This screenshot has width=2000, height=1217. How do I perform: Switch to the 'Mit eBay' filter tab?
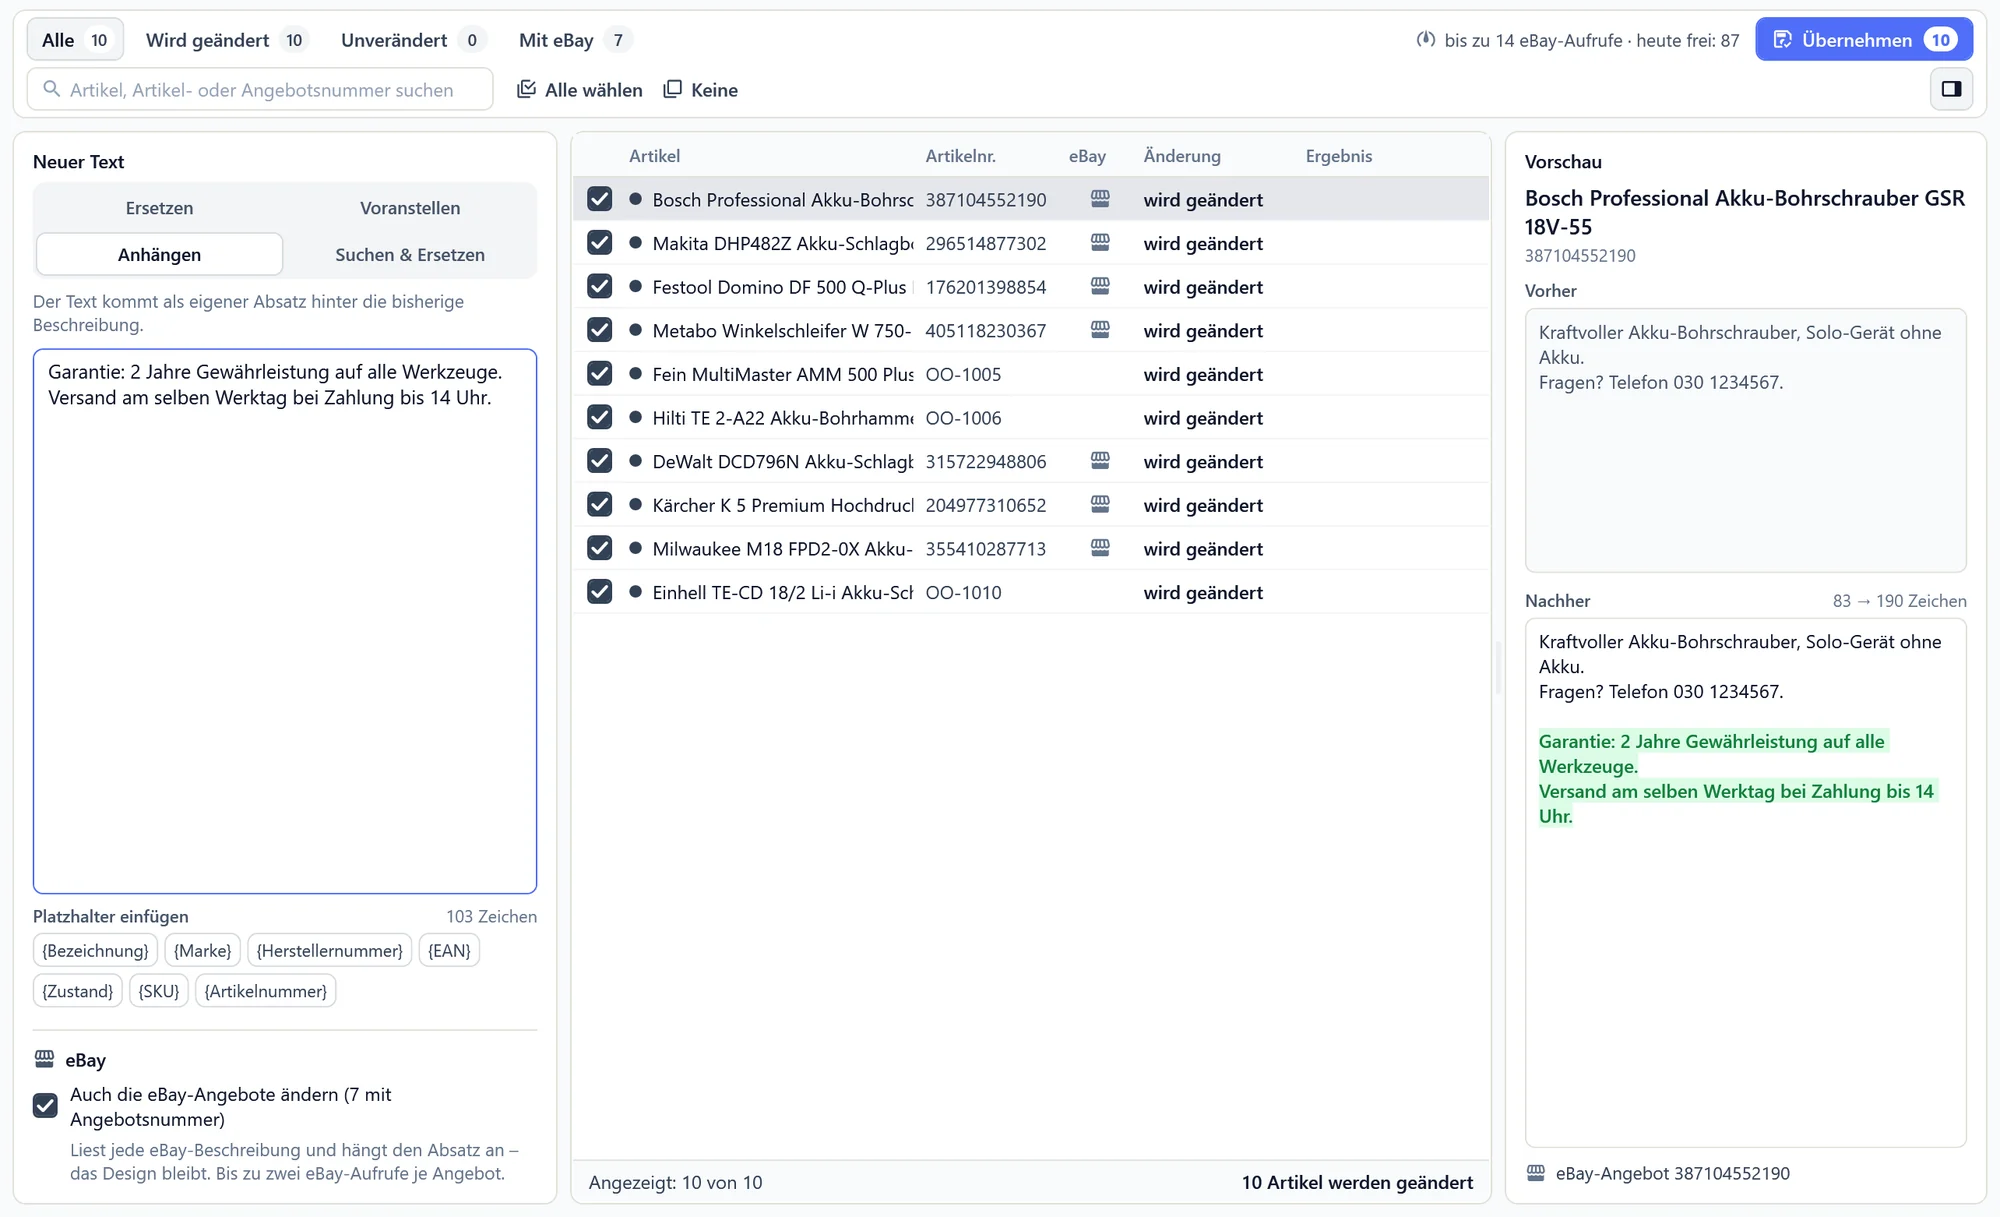pyautogui.click(x=574, y=40)
